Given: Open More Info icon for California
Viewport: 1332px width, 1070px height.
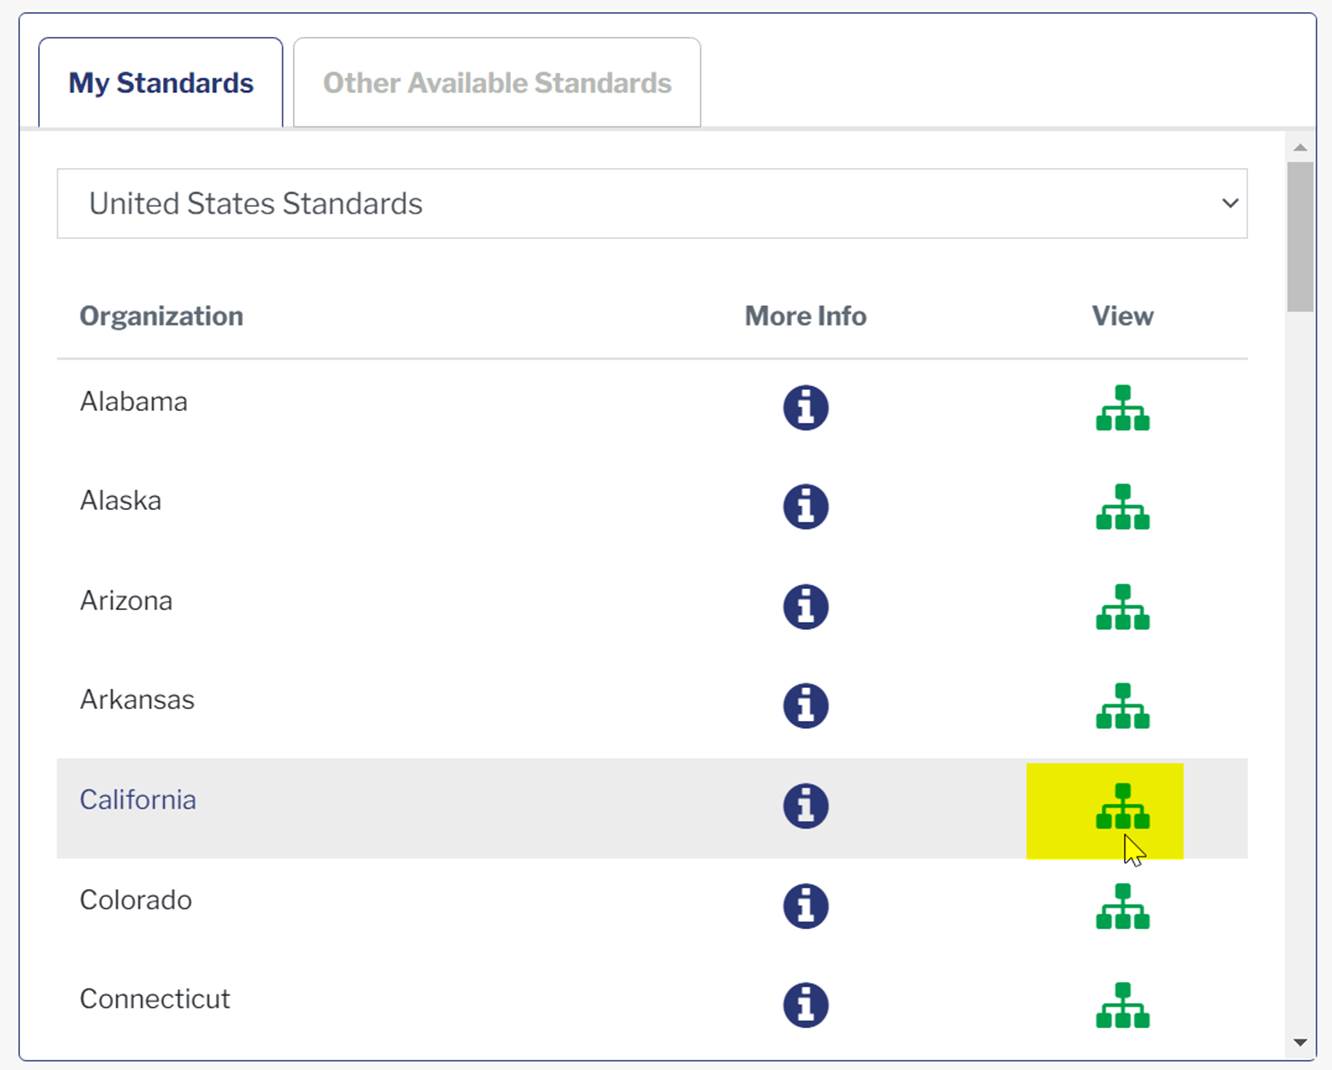Looking at the screenshot, I should point(806,806).
